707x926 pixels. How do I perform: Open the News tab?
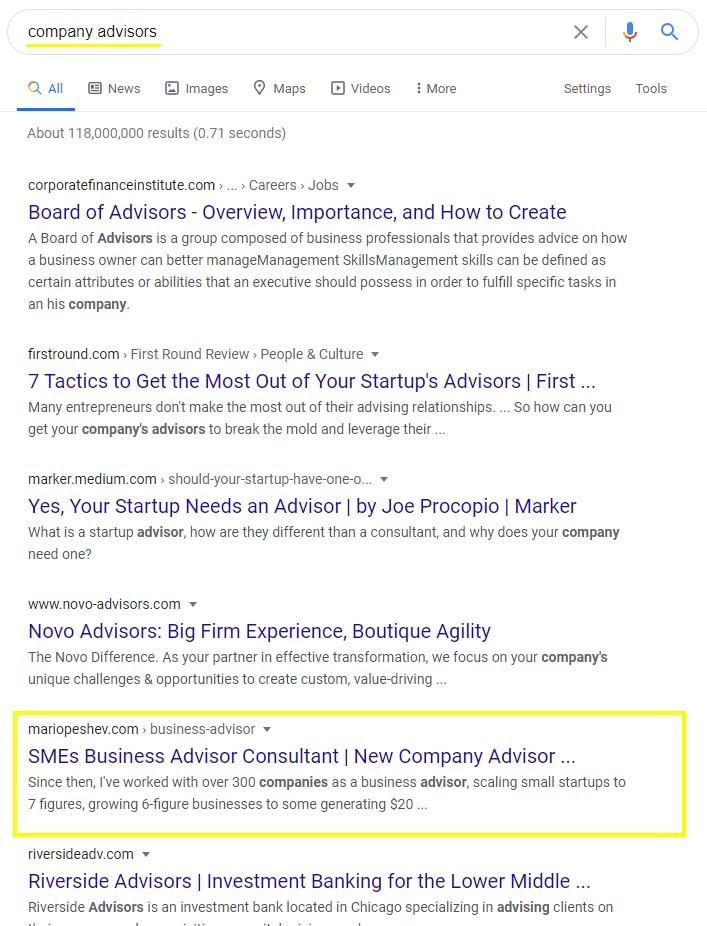(x=114, y=88)
